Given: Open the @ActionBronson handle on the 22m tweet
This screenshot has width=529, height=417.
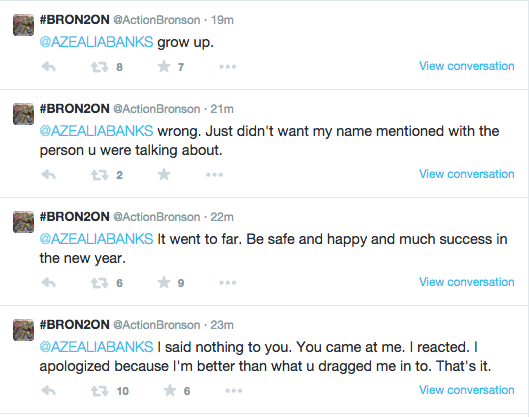Looking at the screenshot, I should coord(157,217).
